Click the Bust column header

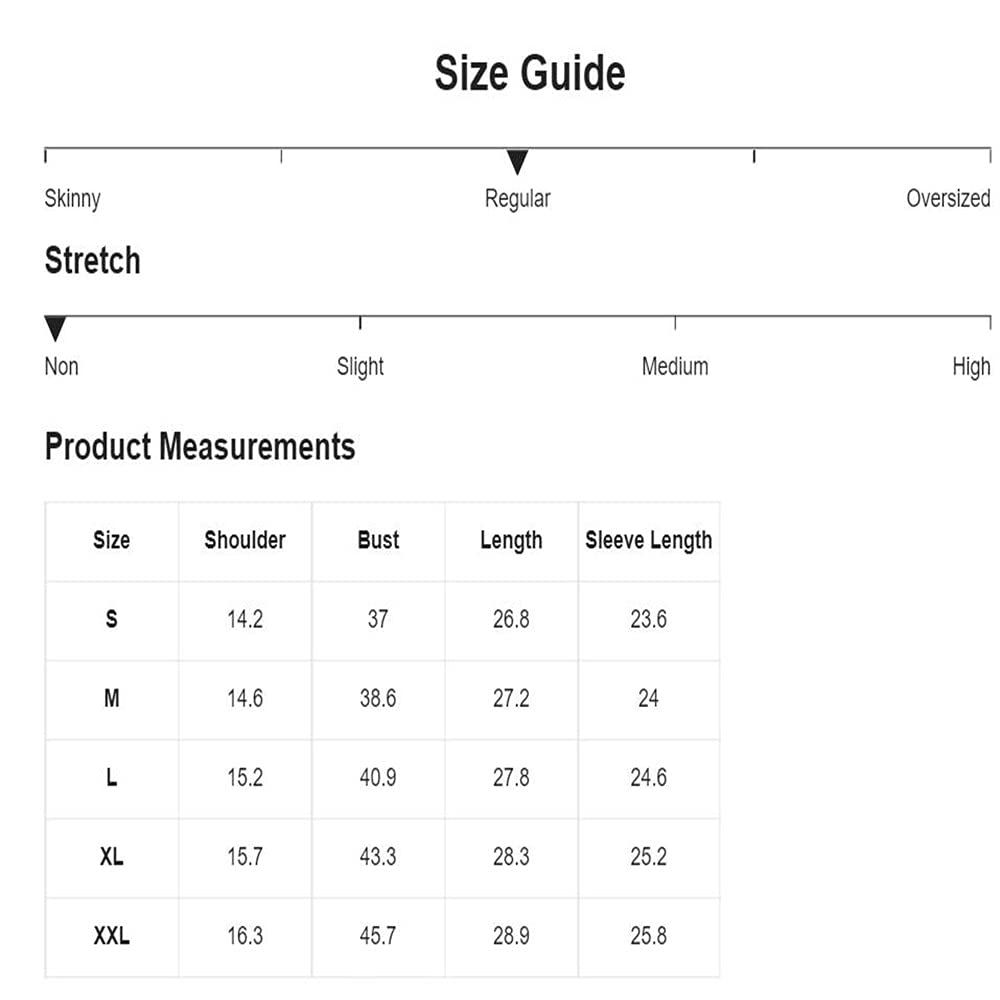click(x=378, y=540)
